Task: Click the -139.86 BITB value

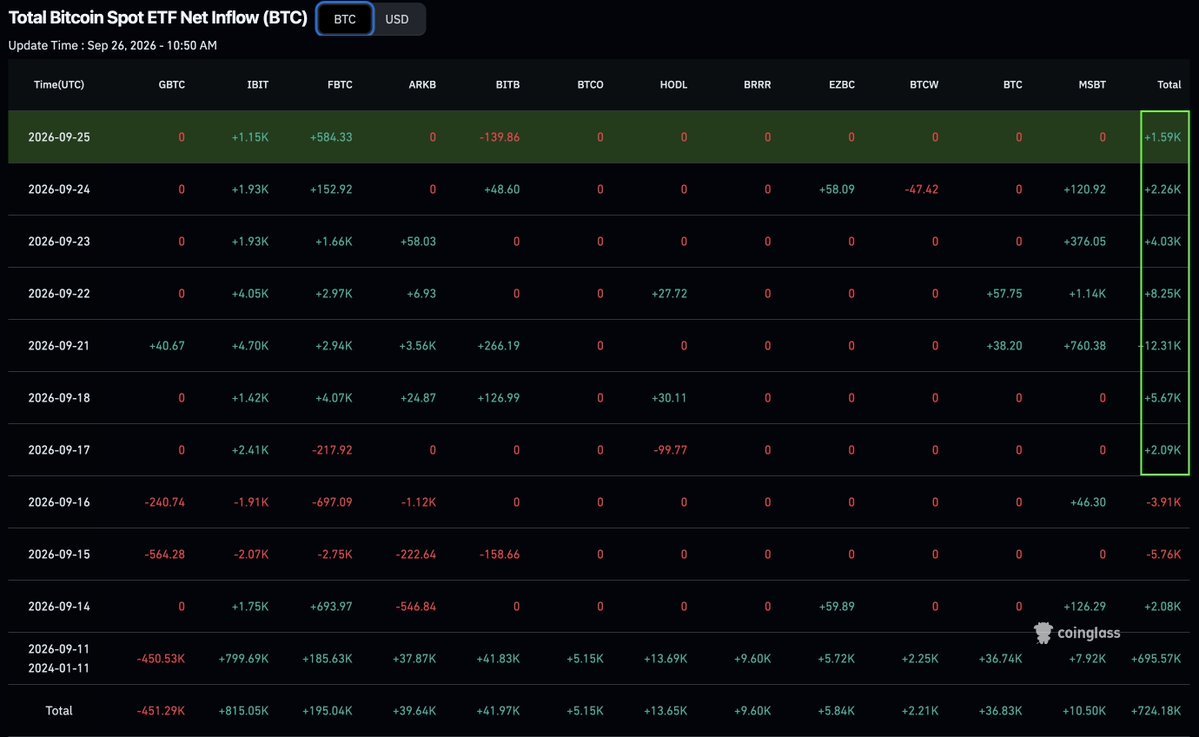Action: click(x=499, y=138)
